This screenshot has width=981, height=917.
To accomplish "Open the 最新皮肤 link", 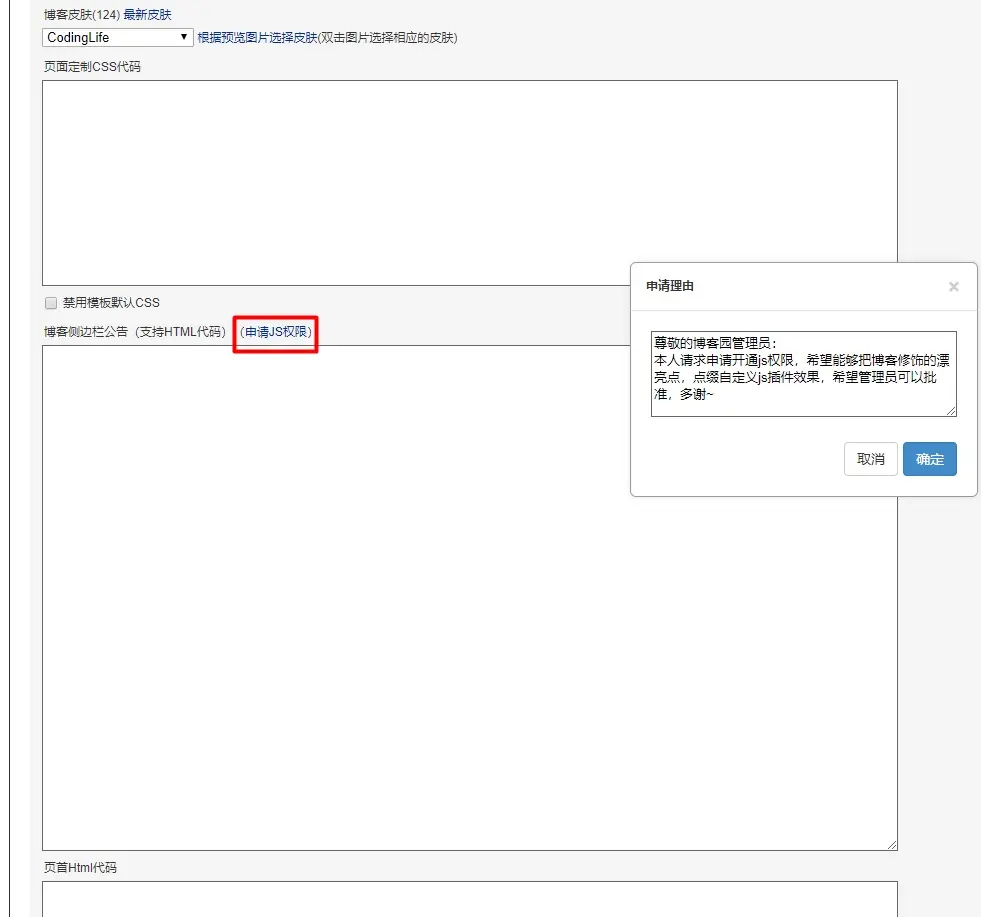I will click(x=147, y=15).
